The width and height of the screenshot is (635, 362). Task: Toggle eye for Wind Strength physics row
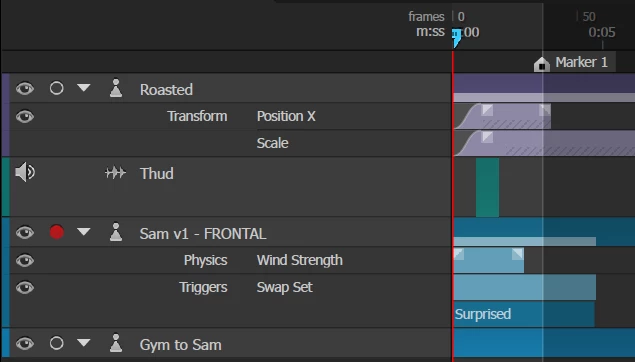(25, 260)
